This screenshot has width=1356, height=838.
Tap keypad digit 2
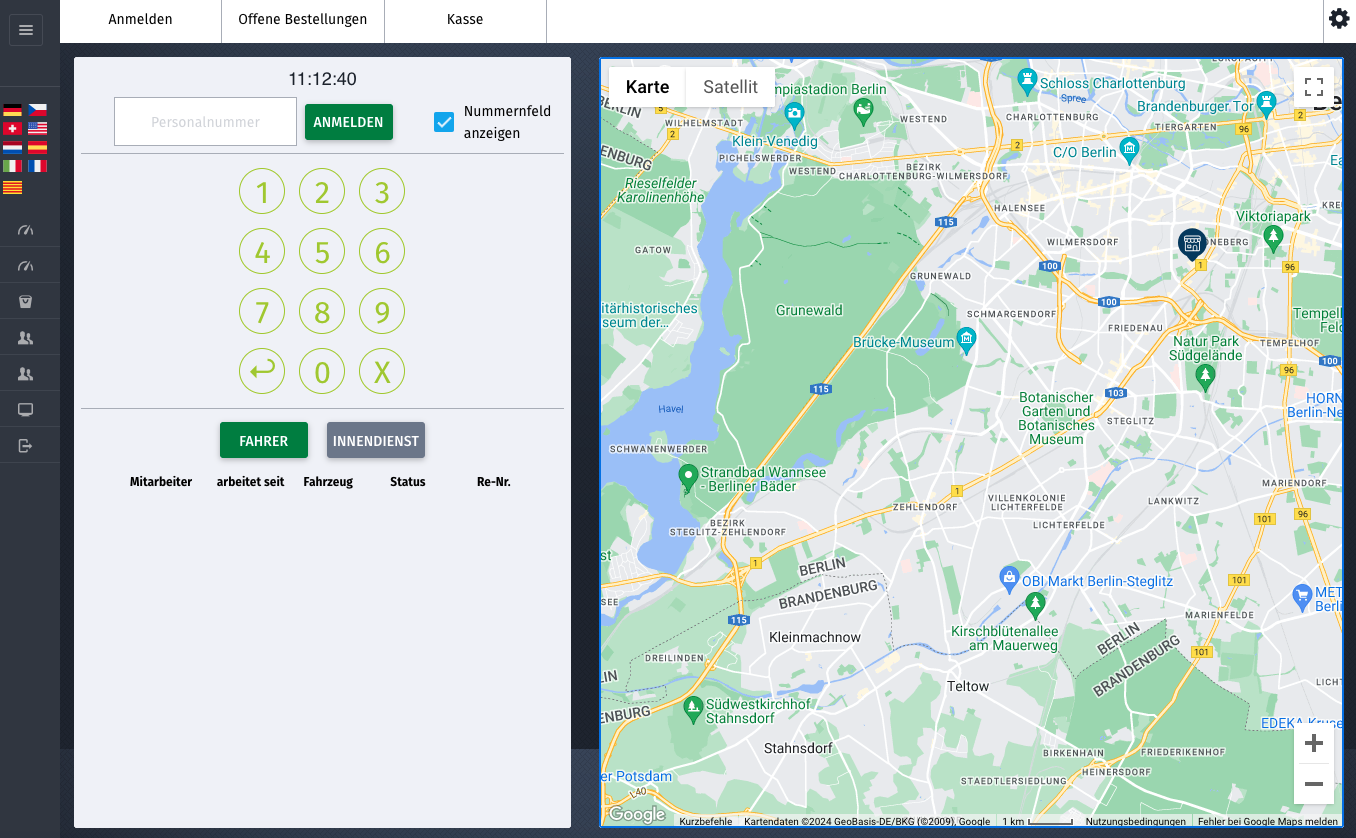pos(322,191)
